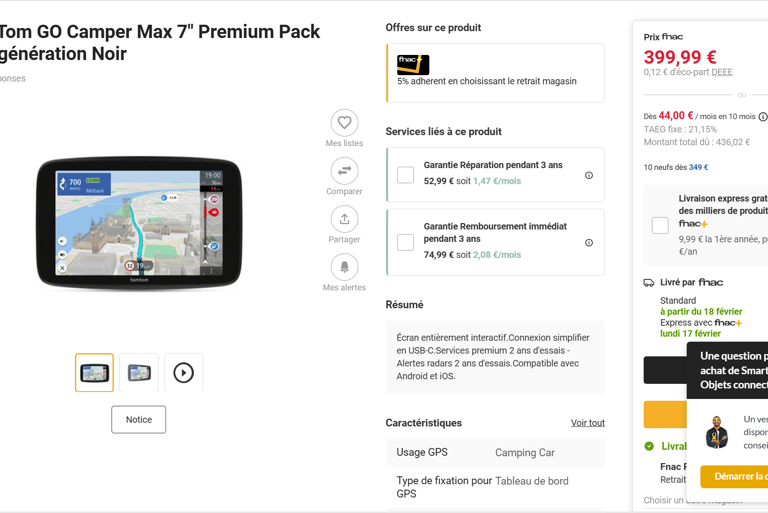Play the product video thumbnail

183,373
